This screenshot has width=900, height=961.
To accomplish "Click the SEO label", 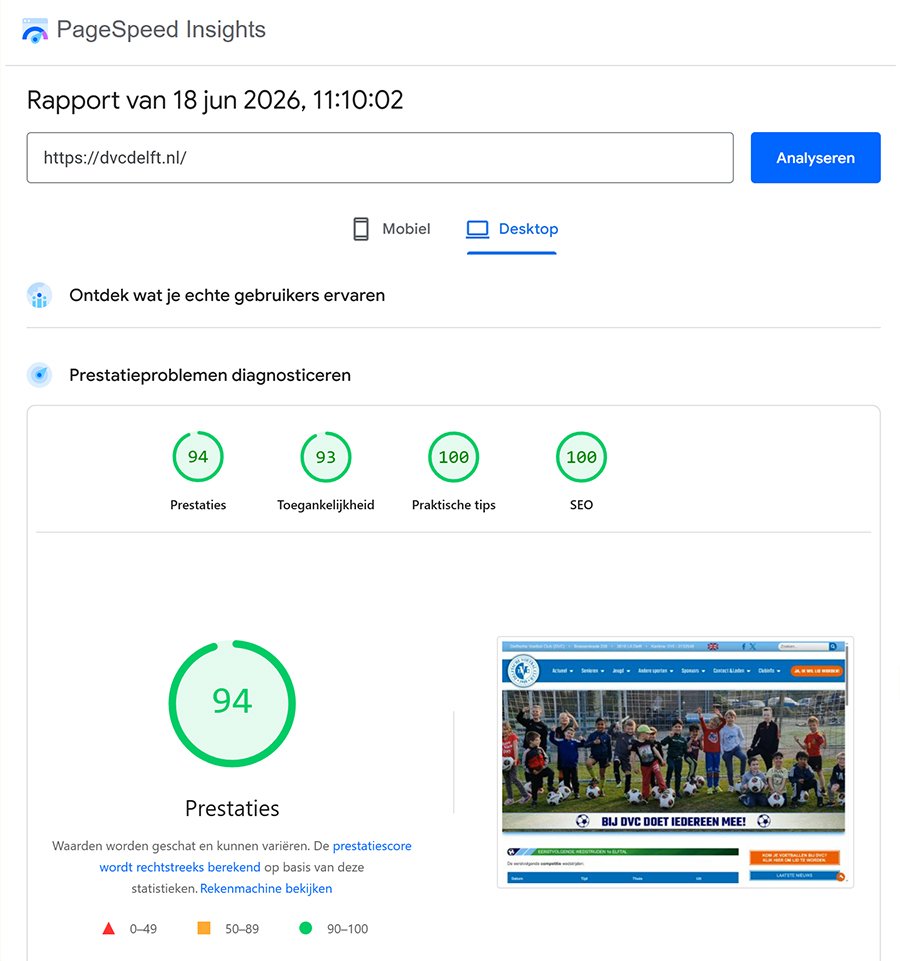I will tap(581, 505).
